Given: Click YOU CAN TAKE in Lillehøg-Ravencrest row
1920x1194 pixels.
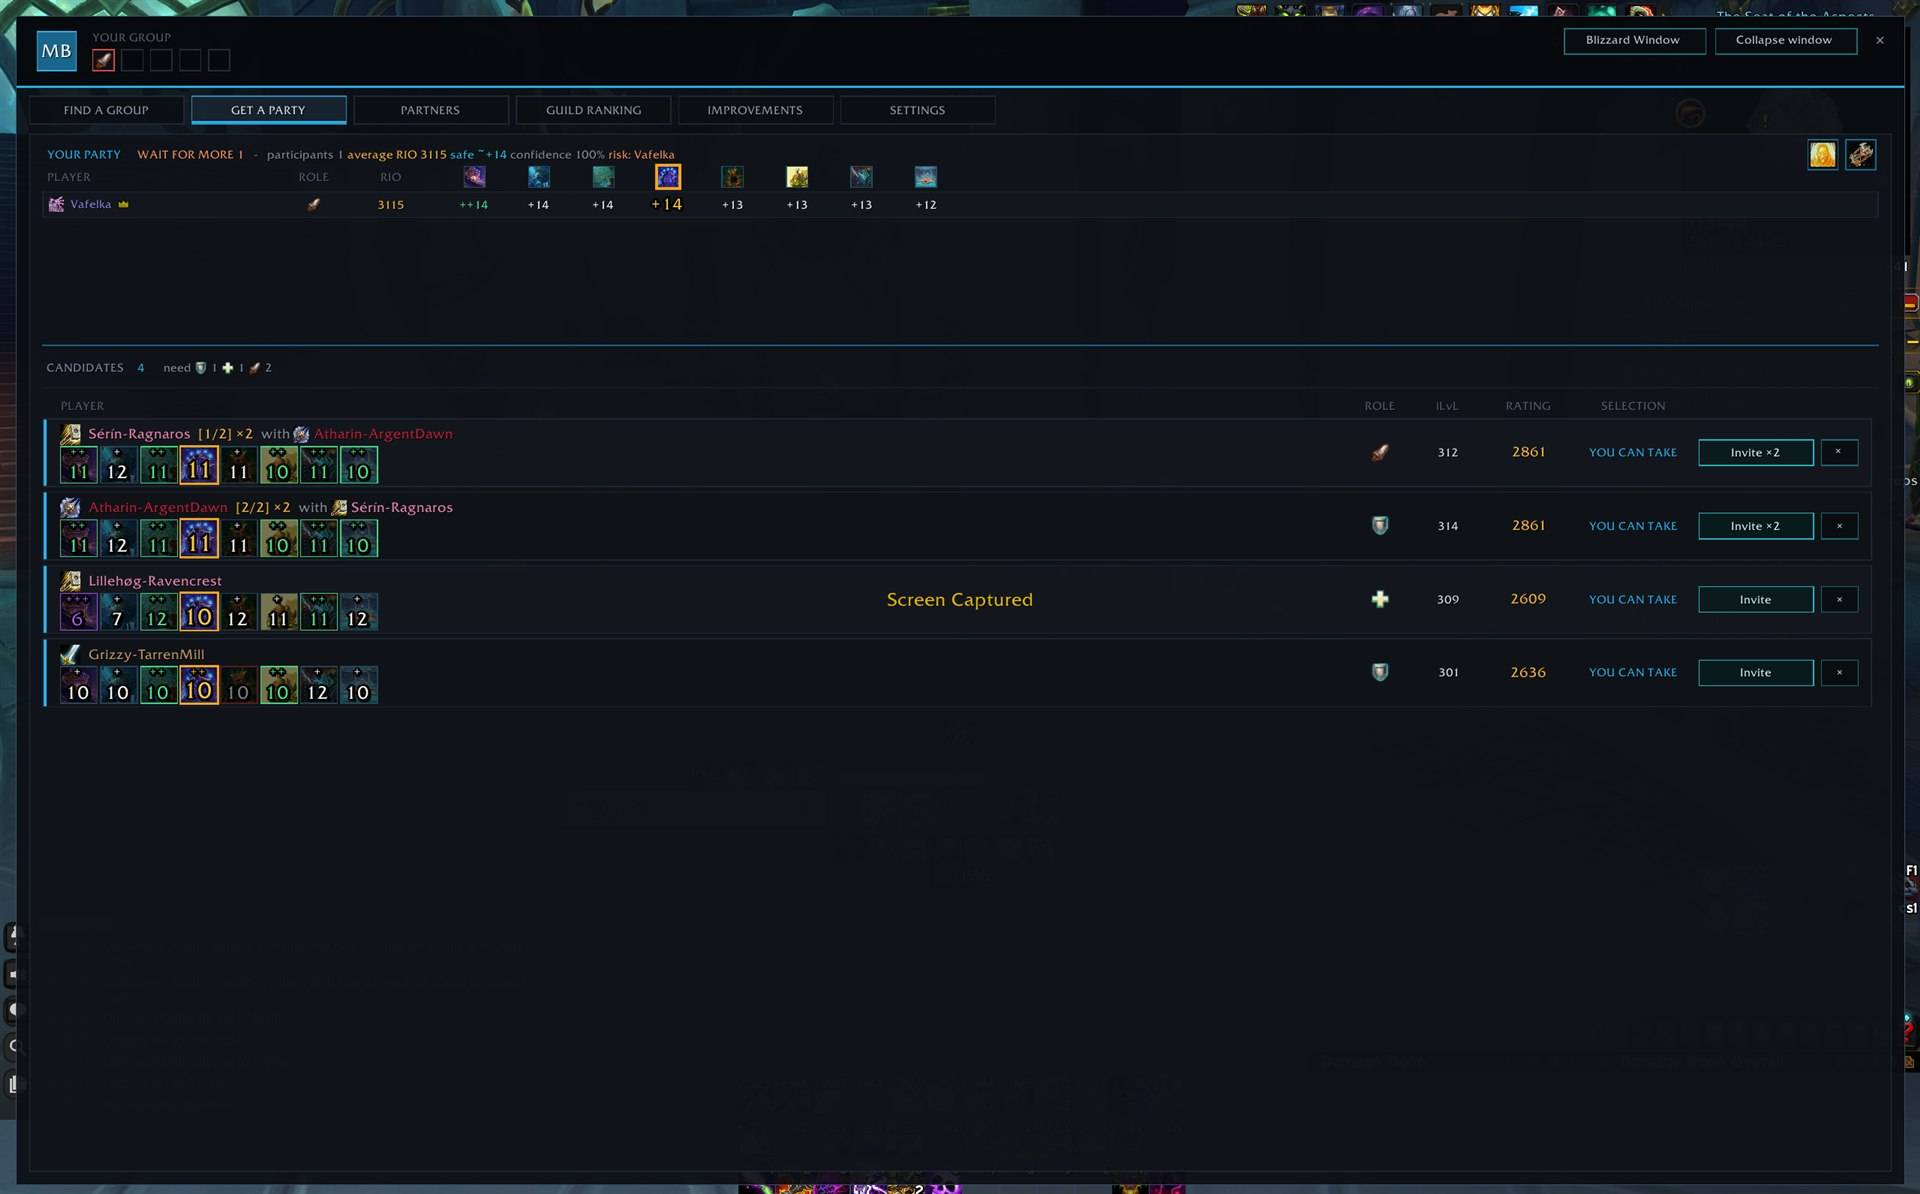Looking at the screenshot, I should 1632,599.
